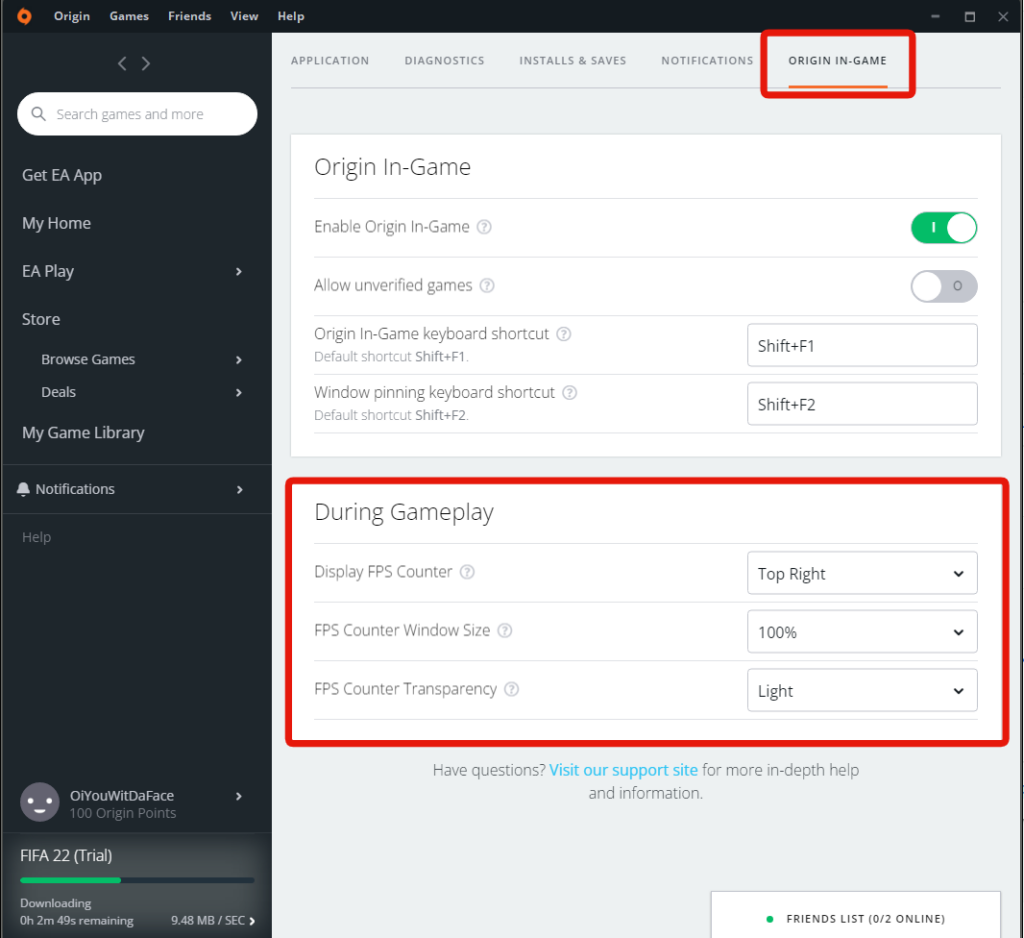Click the green online status dot
This screenshot has height=938, width=1024.
point(770,919)
